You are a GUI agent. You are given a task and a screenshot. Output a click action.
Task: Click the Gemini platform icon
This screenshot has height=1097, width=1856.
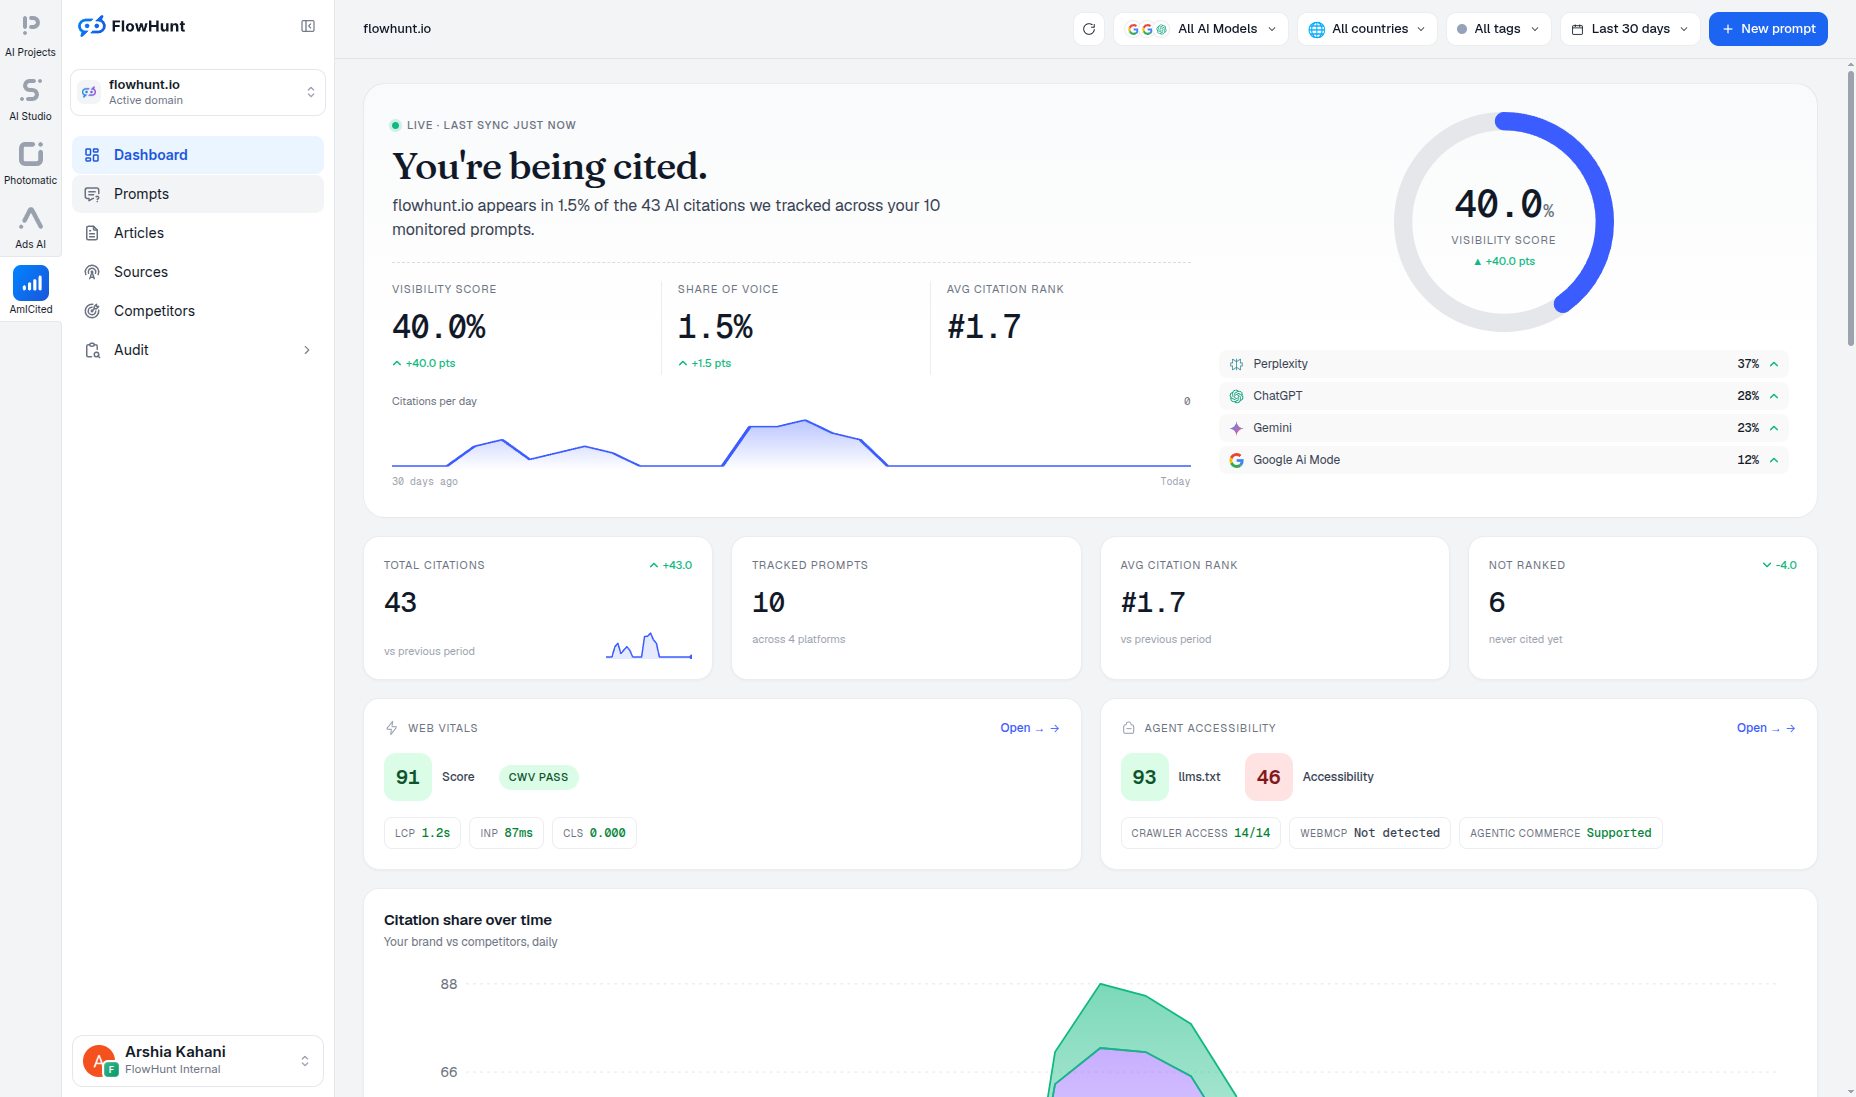click(1236, 428)
